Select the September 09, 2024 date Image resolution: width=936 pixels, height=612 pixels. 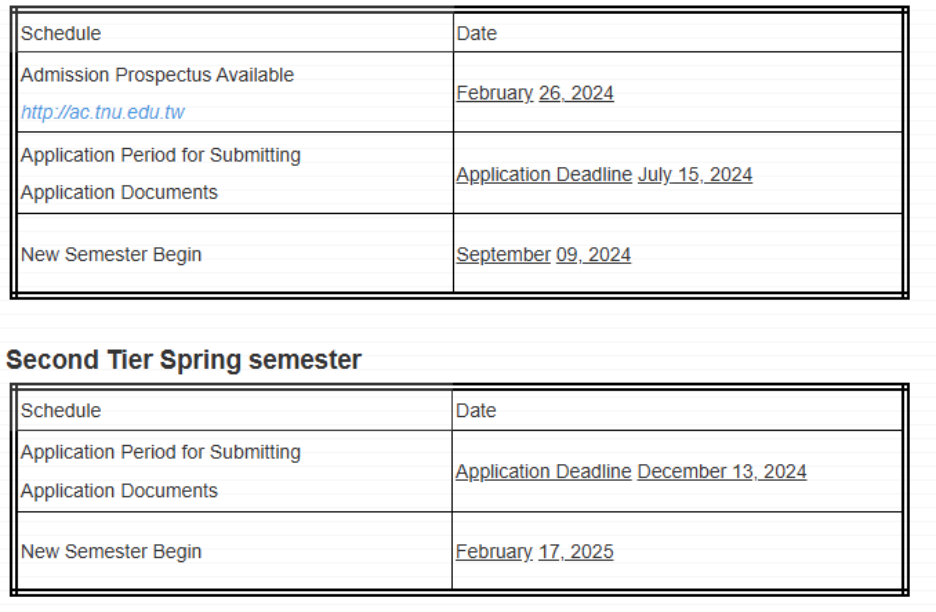click(543, 255)
